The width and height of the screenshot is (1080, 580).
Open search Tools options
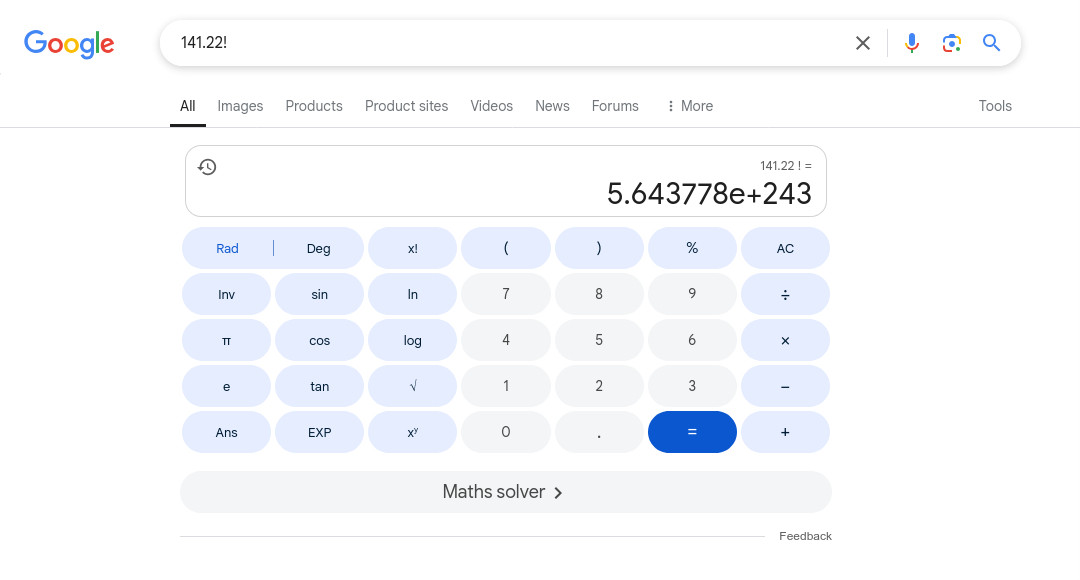click(x=995, y=106)
